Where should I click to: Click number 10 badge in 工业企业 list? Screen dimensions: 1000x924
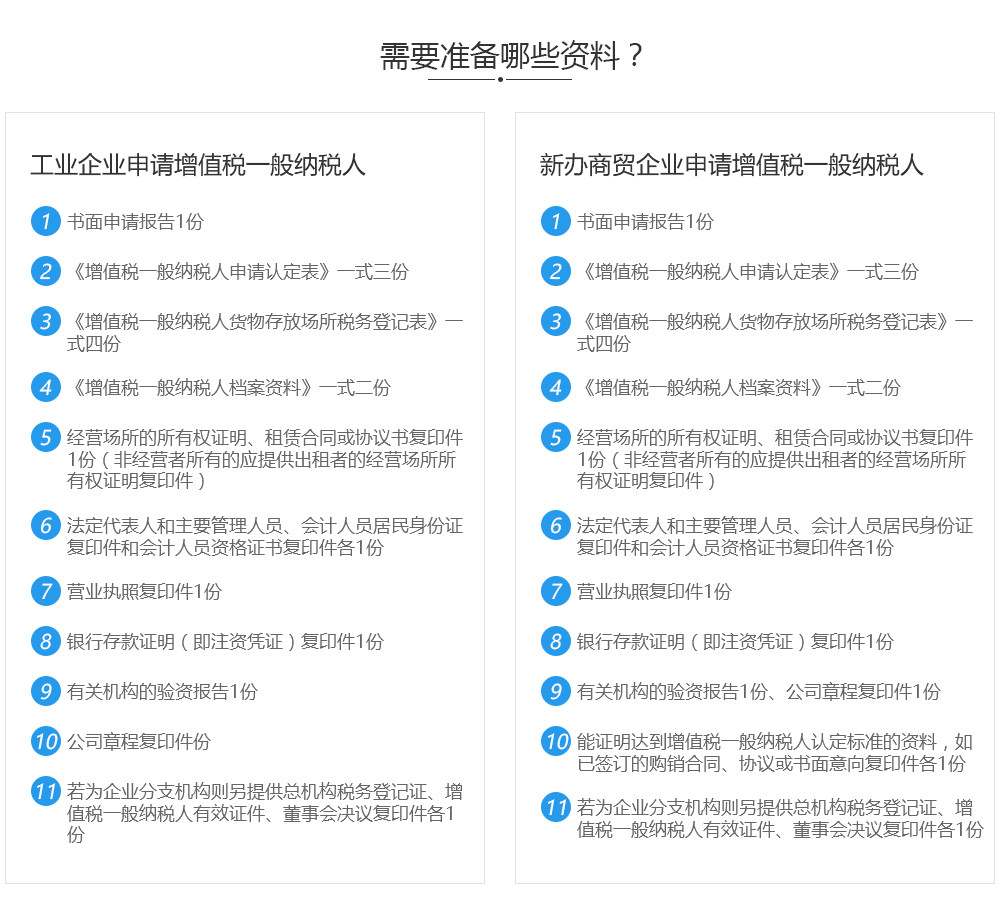(46, 741)
